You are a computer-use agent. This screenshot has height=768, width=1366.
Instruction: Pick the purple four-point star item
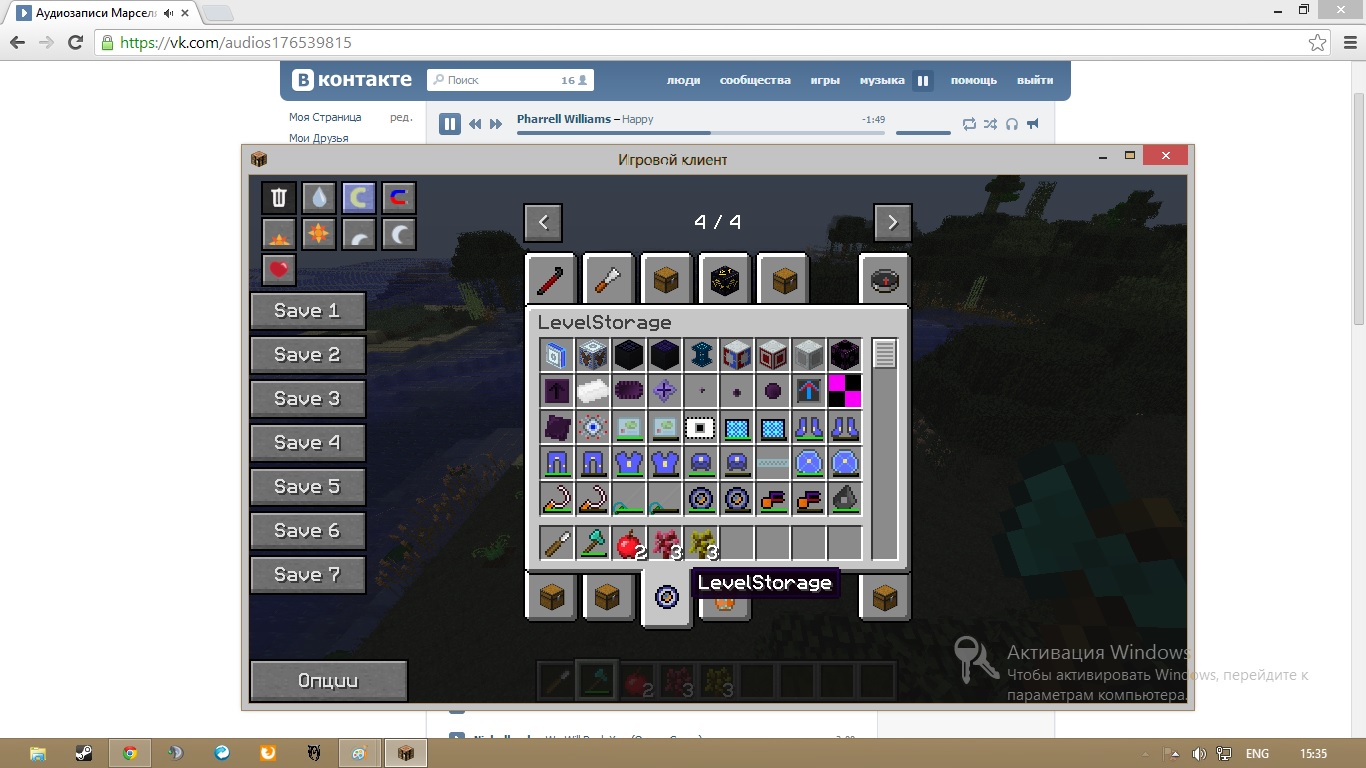point(665,390)
